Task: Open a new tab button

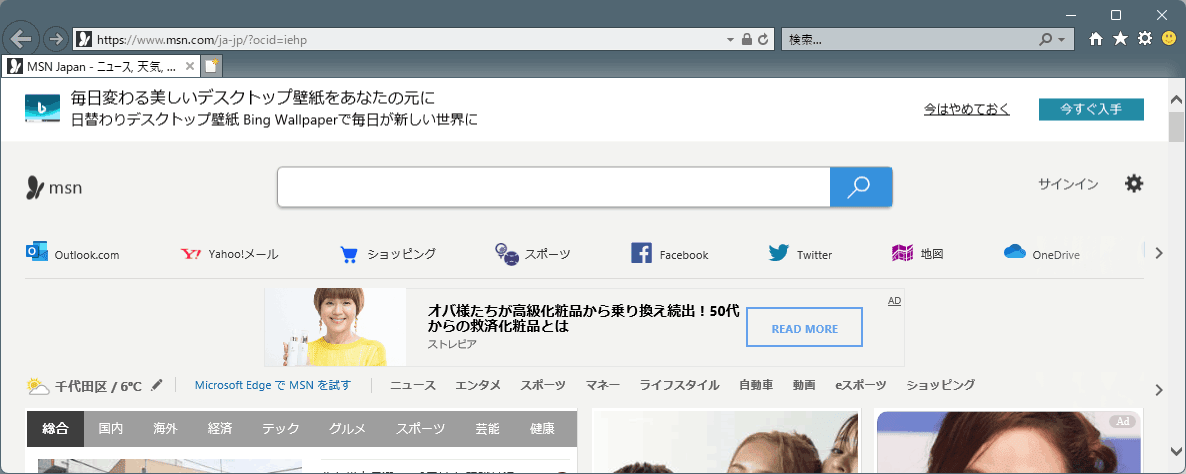Action: pos(211,67)
